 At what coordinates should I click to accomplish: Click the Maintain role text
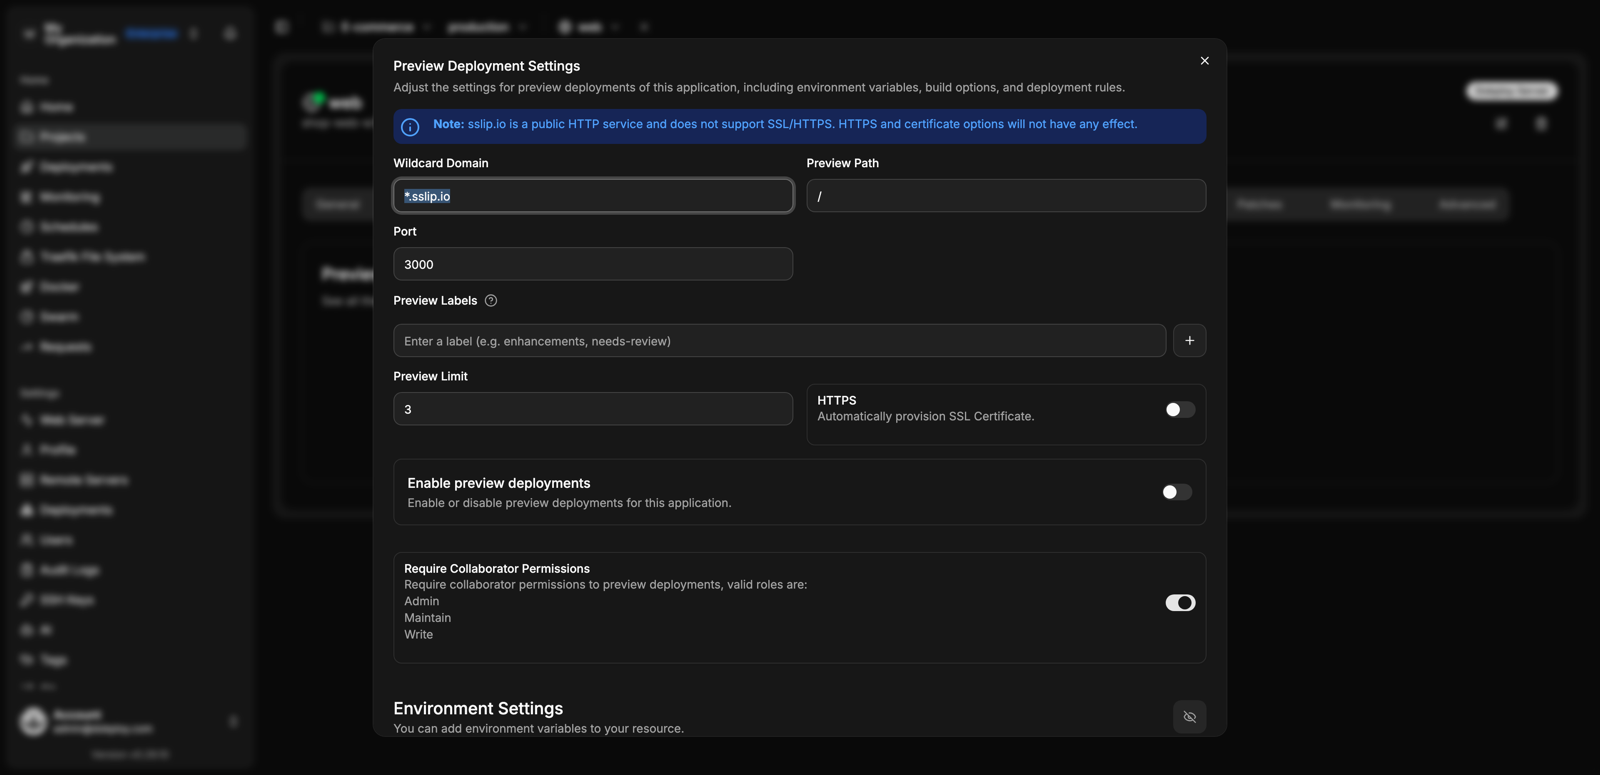[x=427, y=618]
